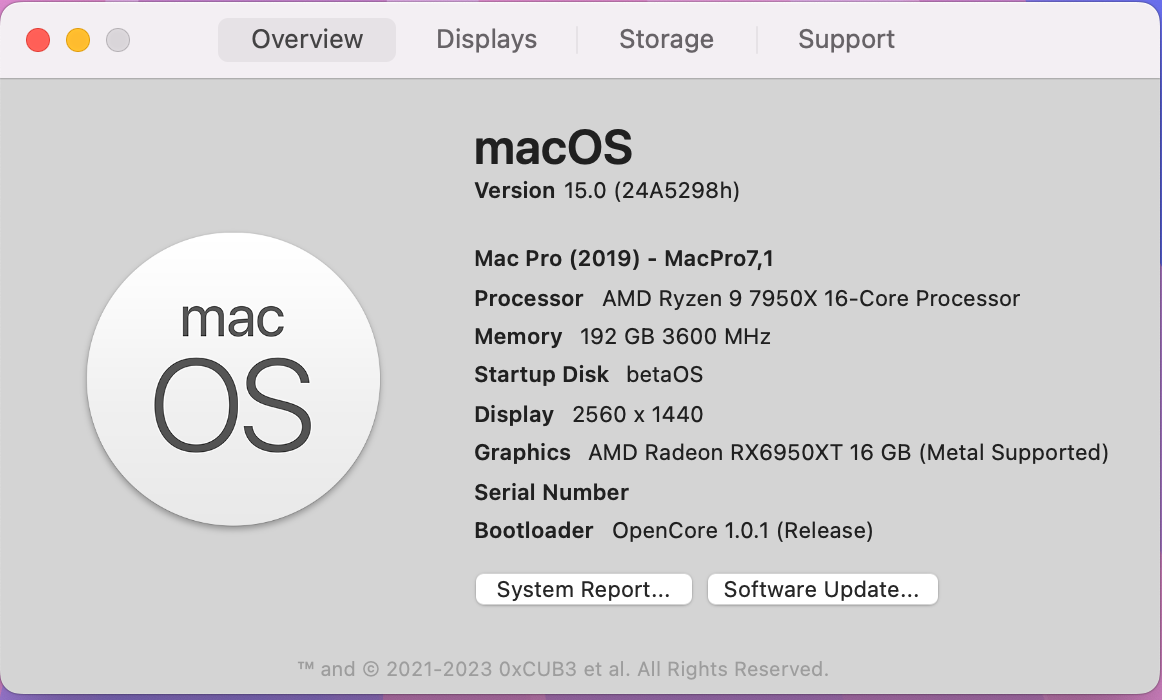Image resolution: width=1162 pixels, height=700 pixels.
Task: Close the window with the red button
Action: [38, 40]
